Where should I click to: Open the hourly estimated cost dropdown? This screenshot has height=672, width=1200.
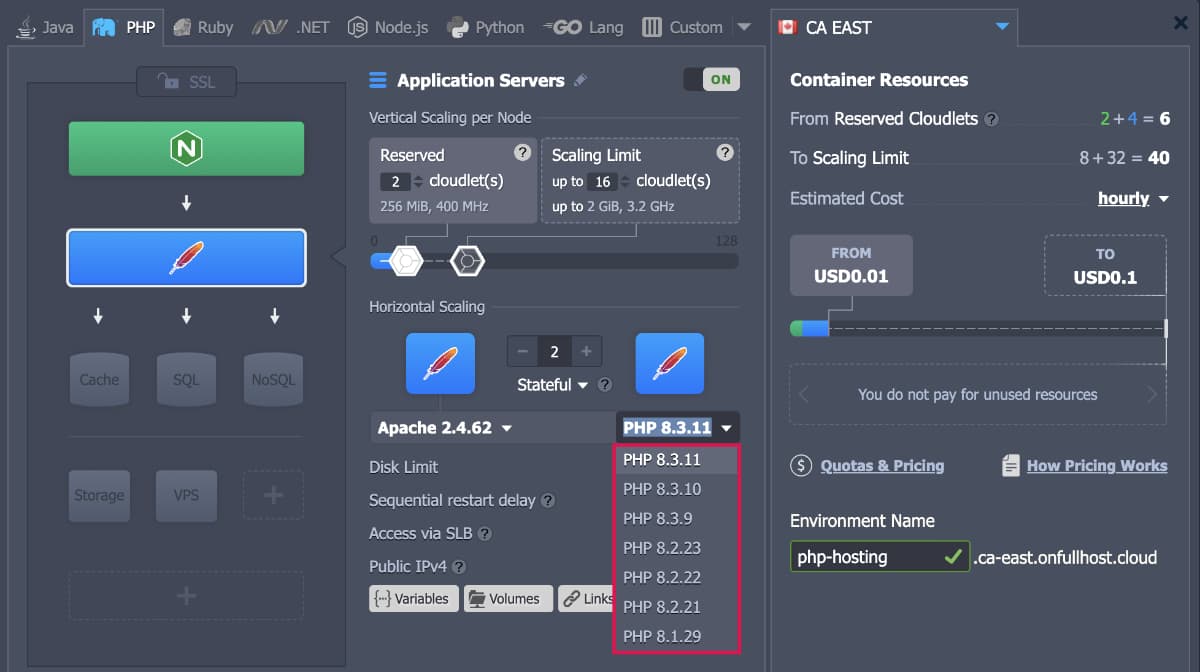point(1133,199)
